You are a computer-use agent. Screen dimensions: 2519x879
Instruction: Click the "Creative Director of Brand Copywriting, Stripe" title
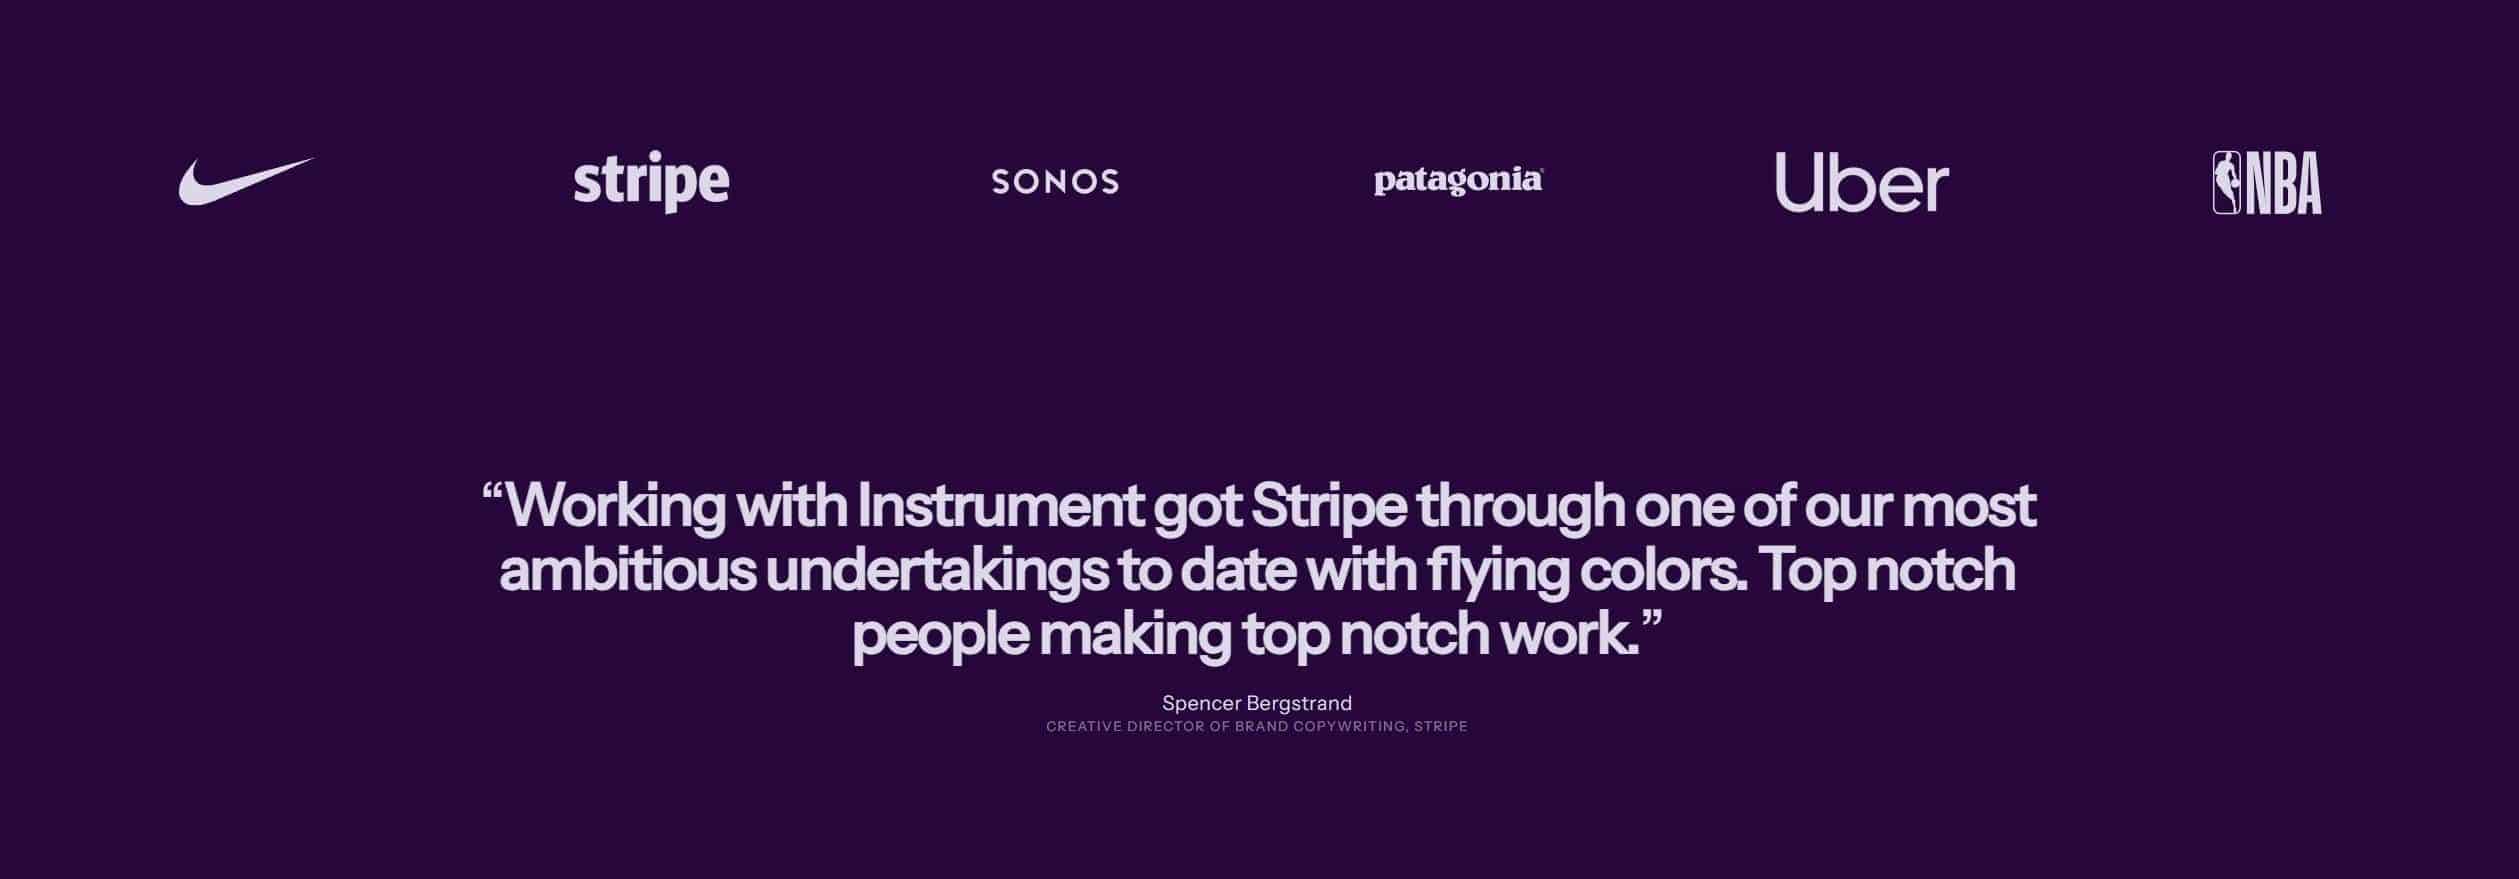coord(1257,727)
